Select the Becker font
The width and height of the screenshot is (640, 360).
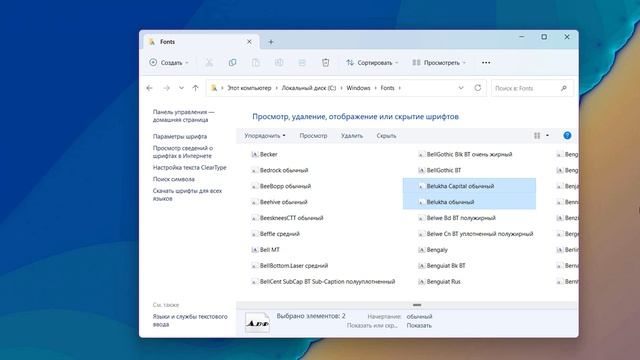pyautogui.click(x=264, y=154)
